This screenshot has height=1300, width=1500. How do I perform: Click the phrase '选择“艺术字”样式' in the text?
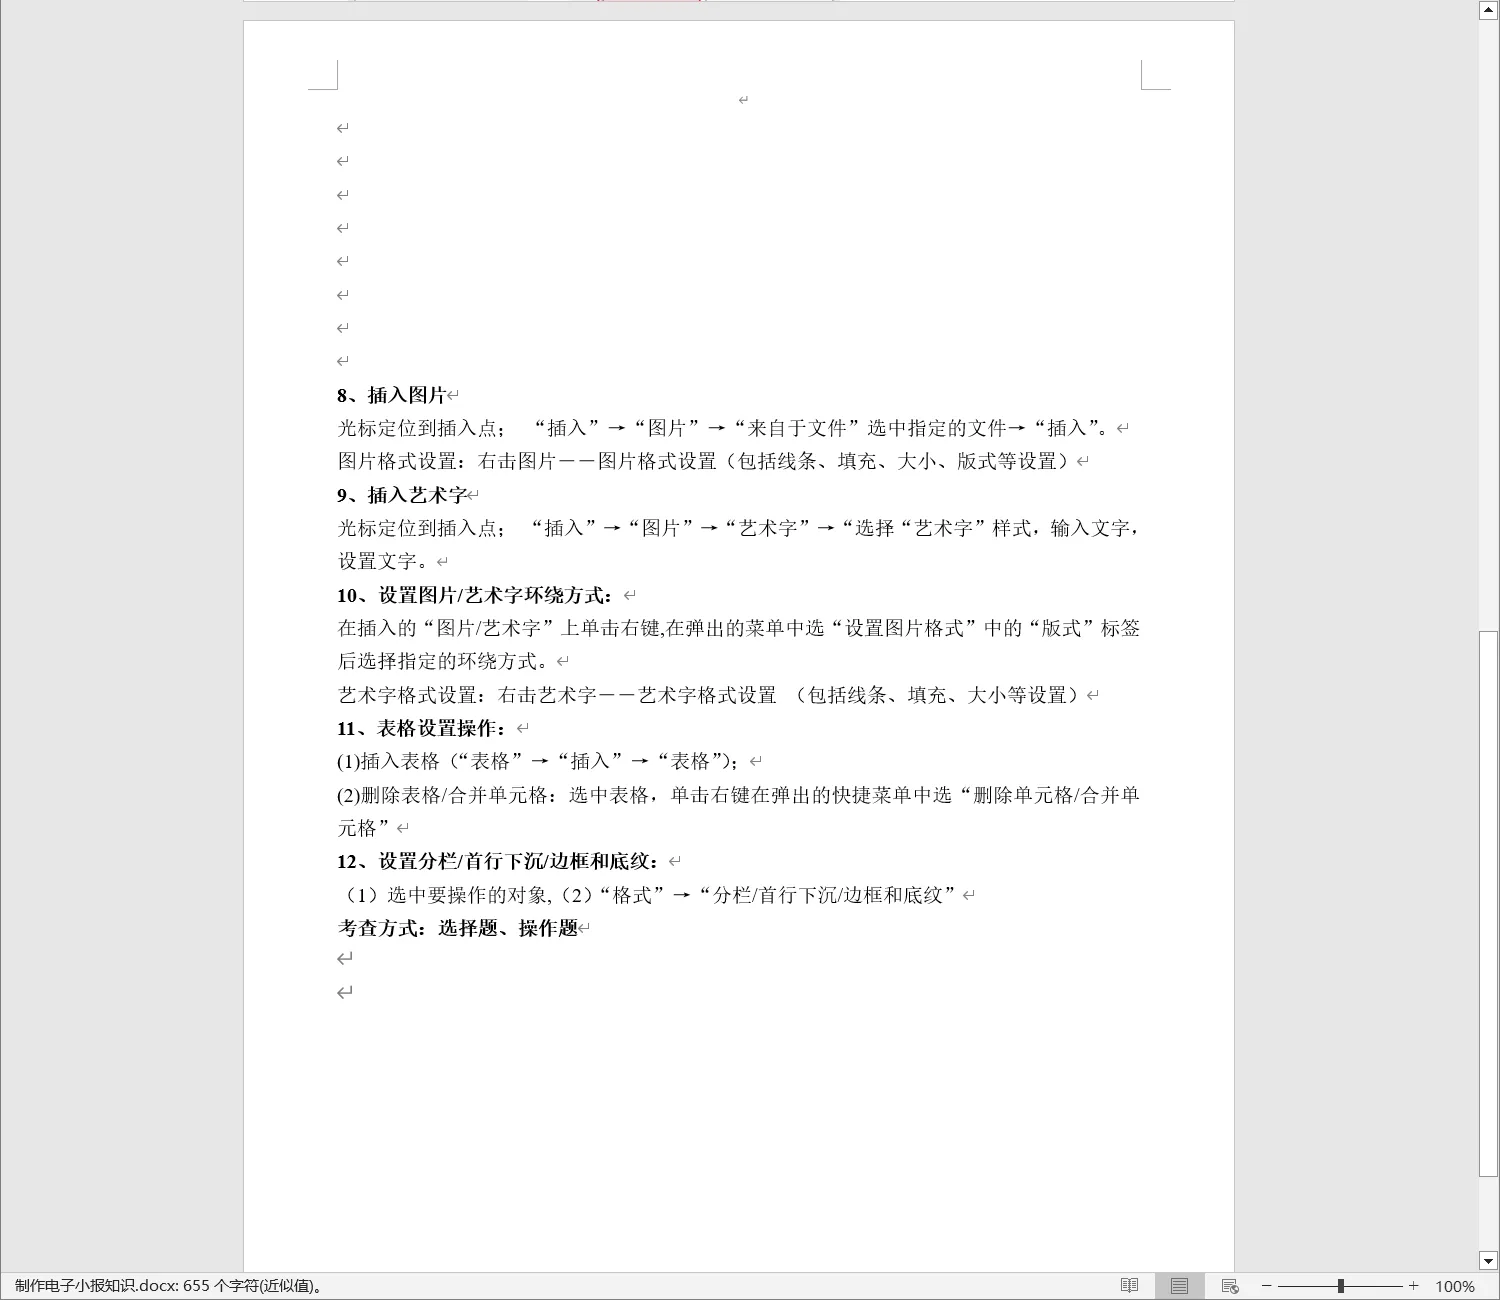click(942, 528)
